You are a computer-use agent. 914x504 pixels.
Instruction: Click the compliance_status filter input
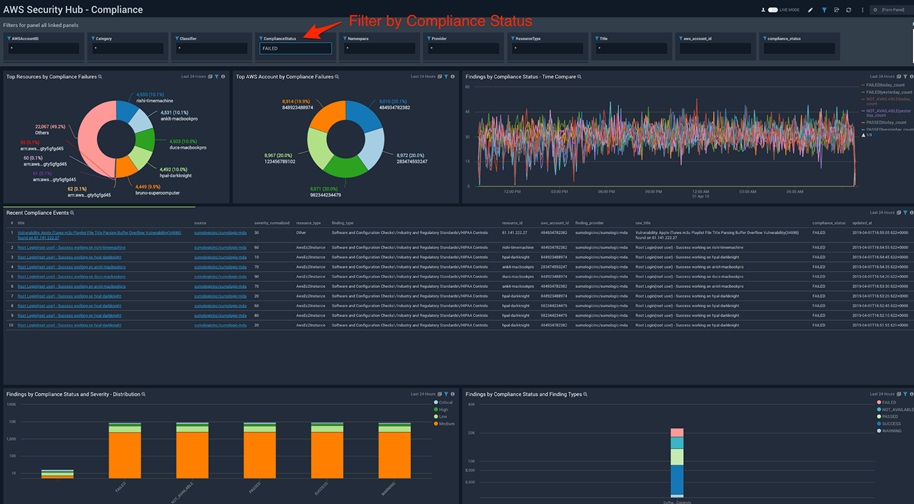tap(799, 48)
